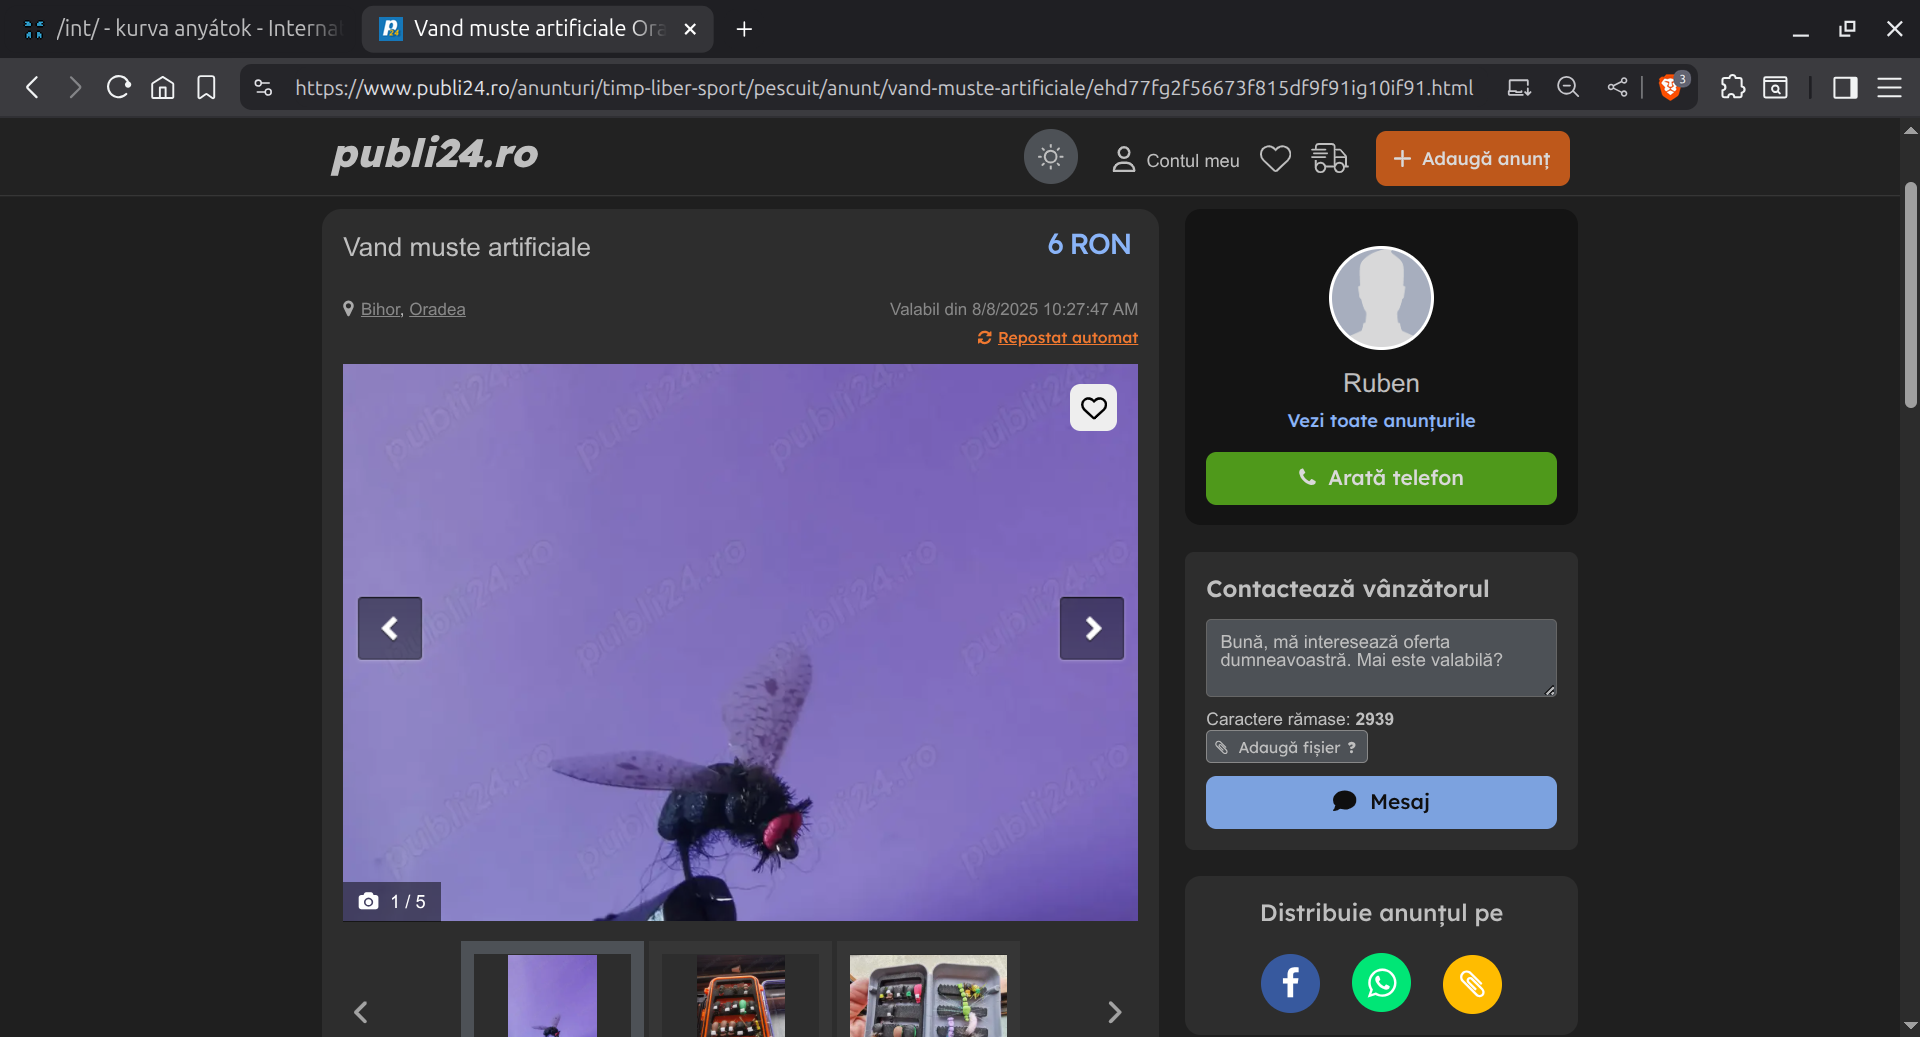Toggle light/dark site theme
The image size is (1920, 1037).
coord(1050,157)
